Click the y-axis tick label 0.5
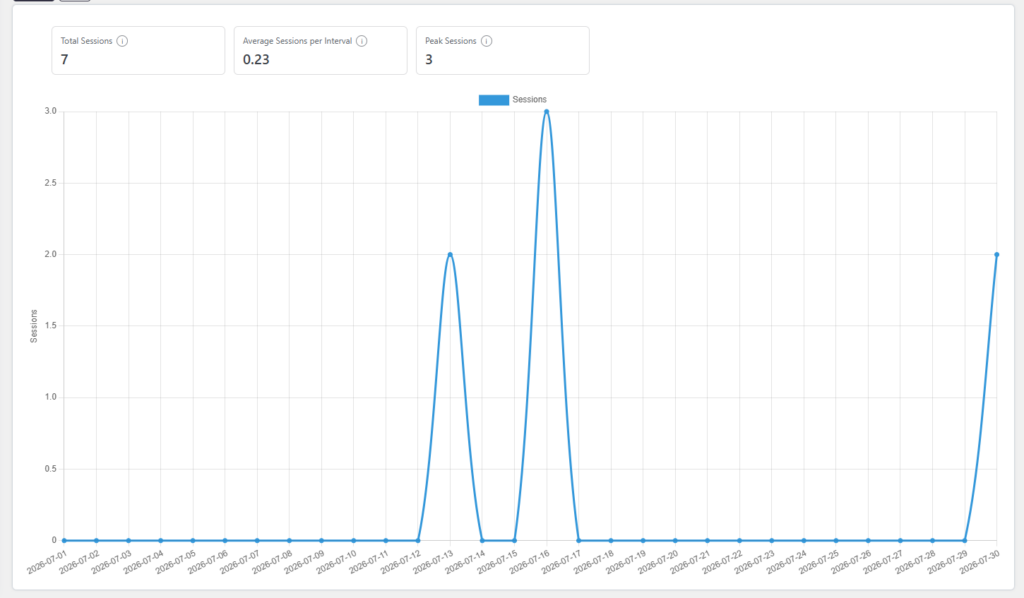The image size is (1024, 598). [50, 469]
